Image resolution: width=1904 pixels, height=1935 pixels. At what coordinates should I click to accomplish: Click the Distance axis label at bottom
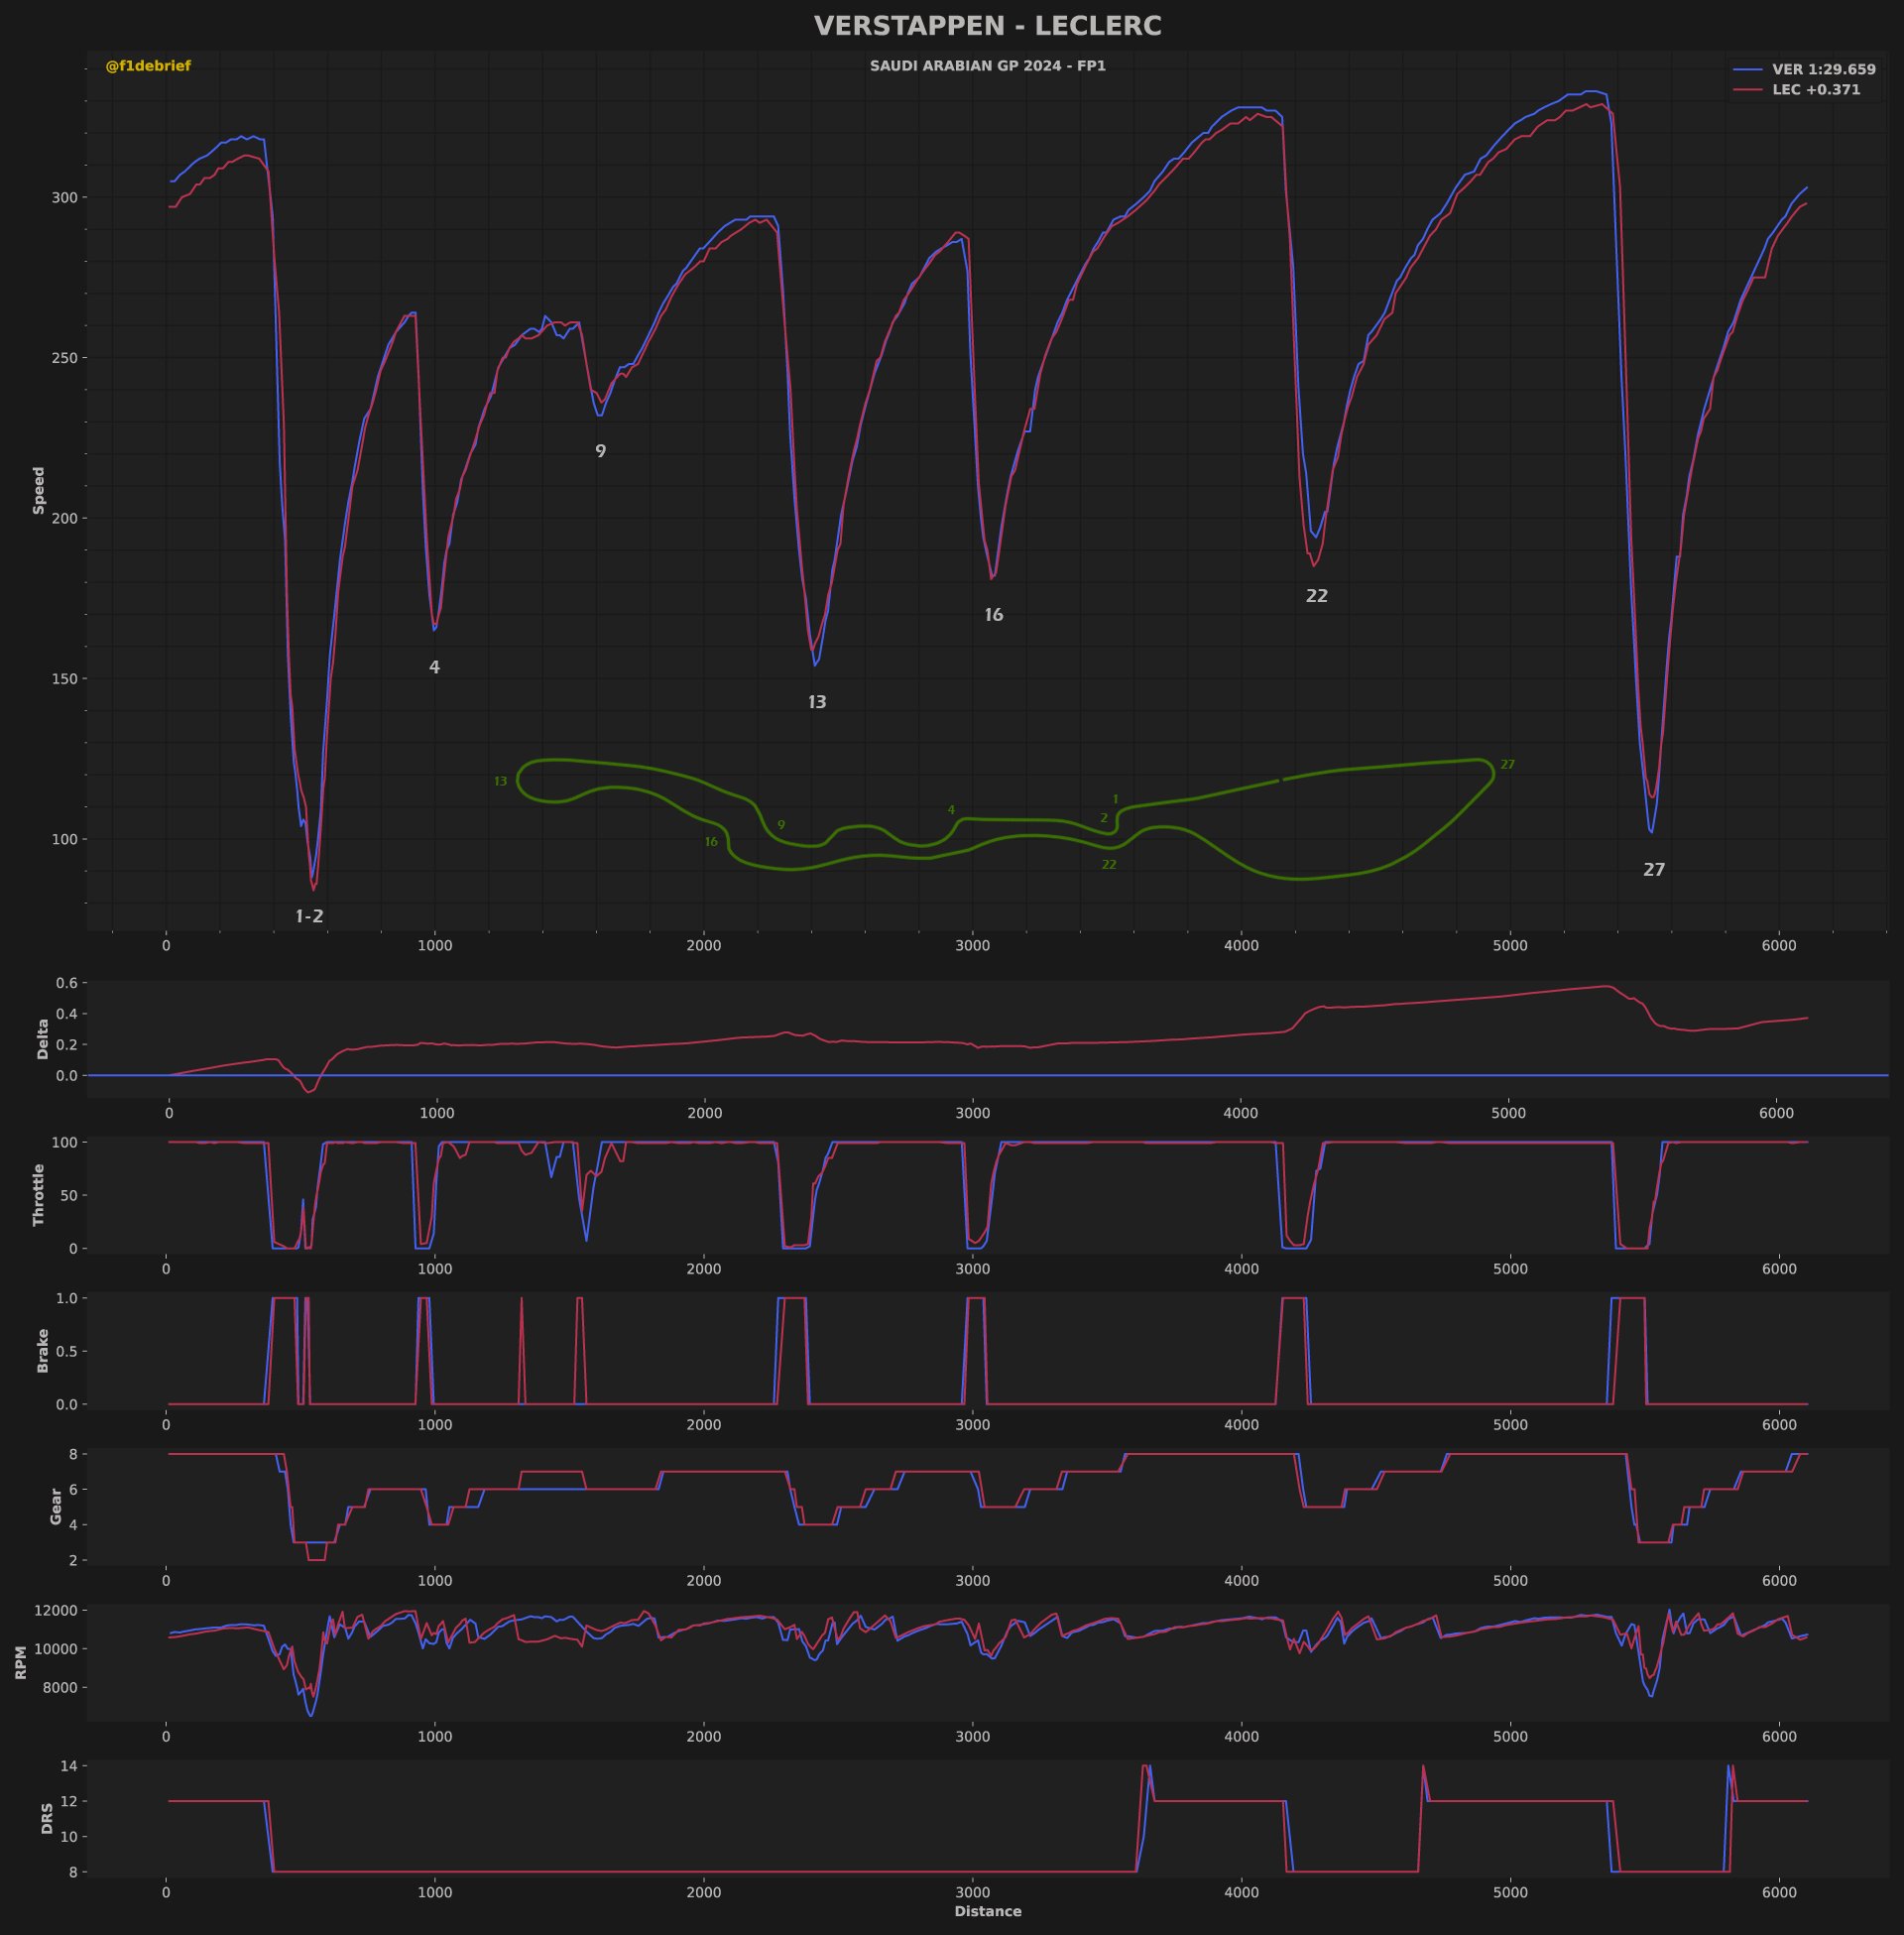click(987, 1911)
